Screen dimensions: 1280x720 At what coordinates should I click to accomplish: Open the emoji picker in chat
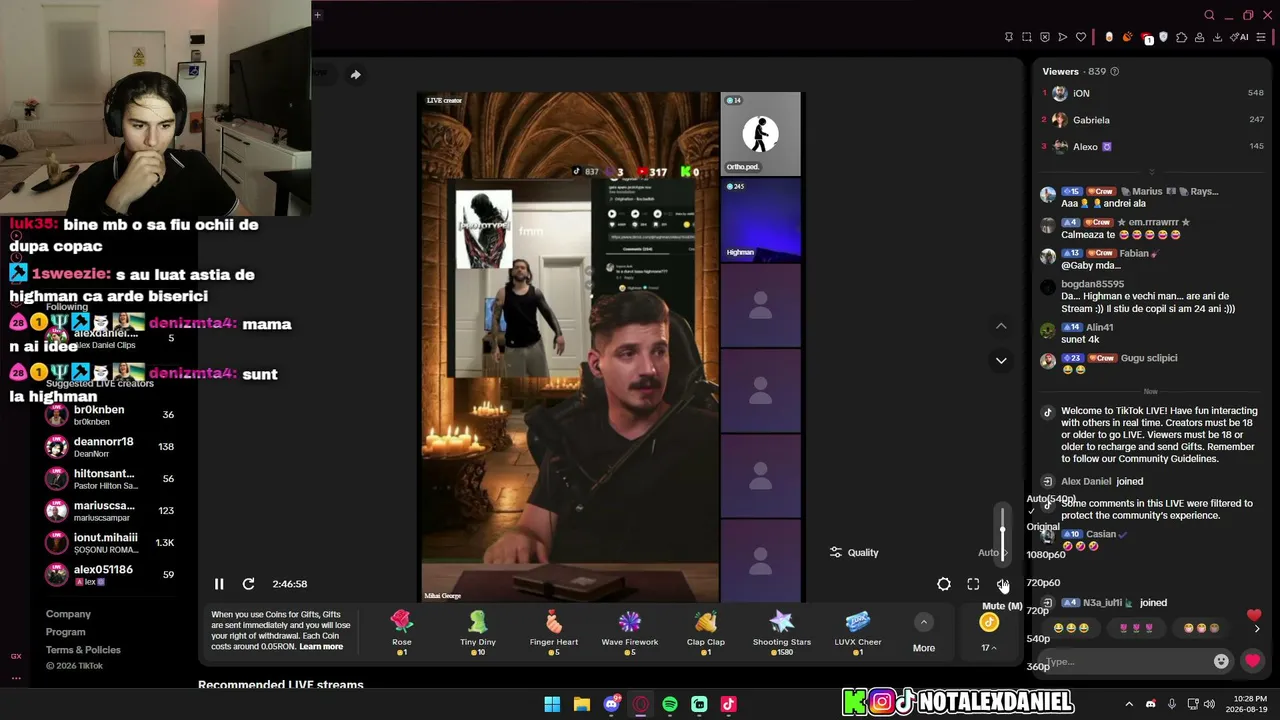pyautogui.click(x=1221, y=661)
